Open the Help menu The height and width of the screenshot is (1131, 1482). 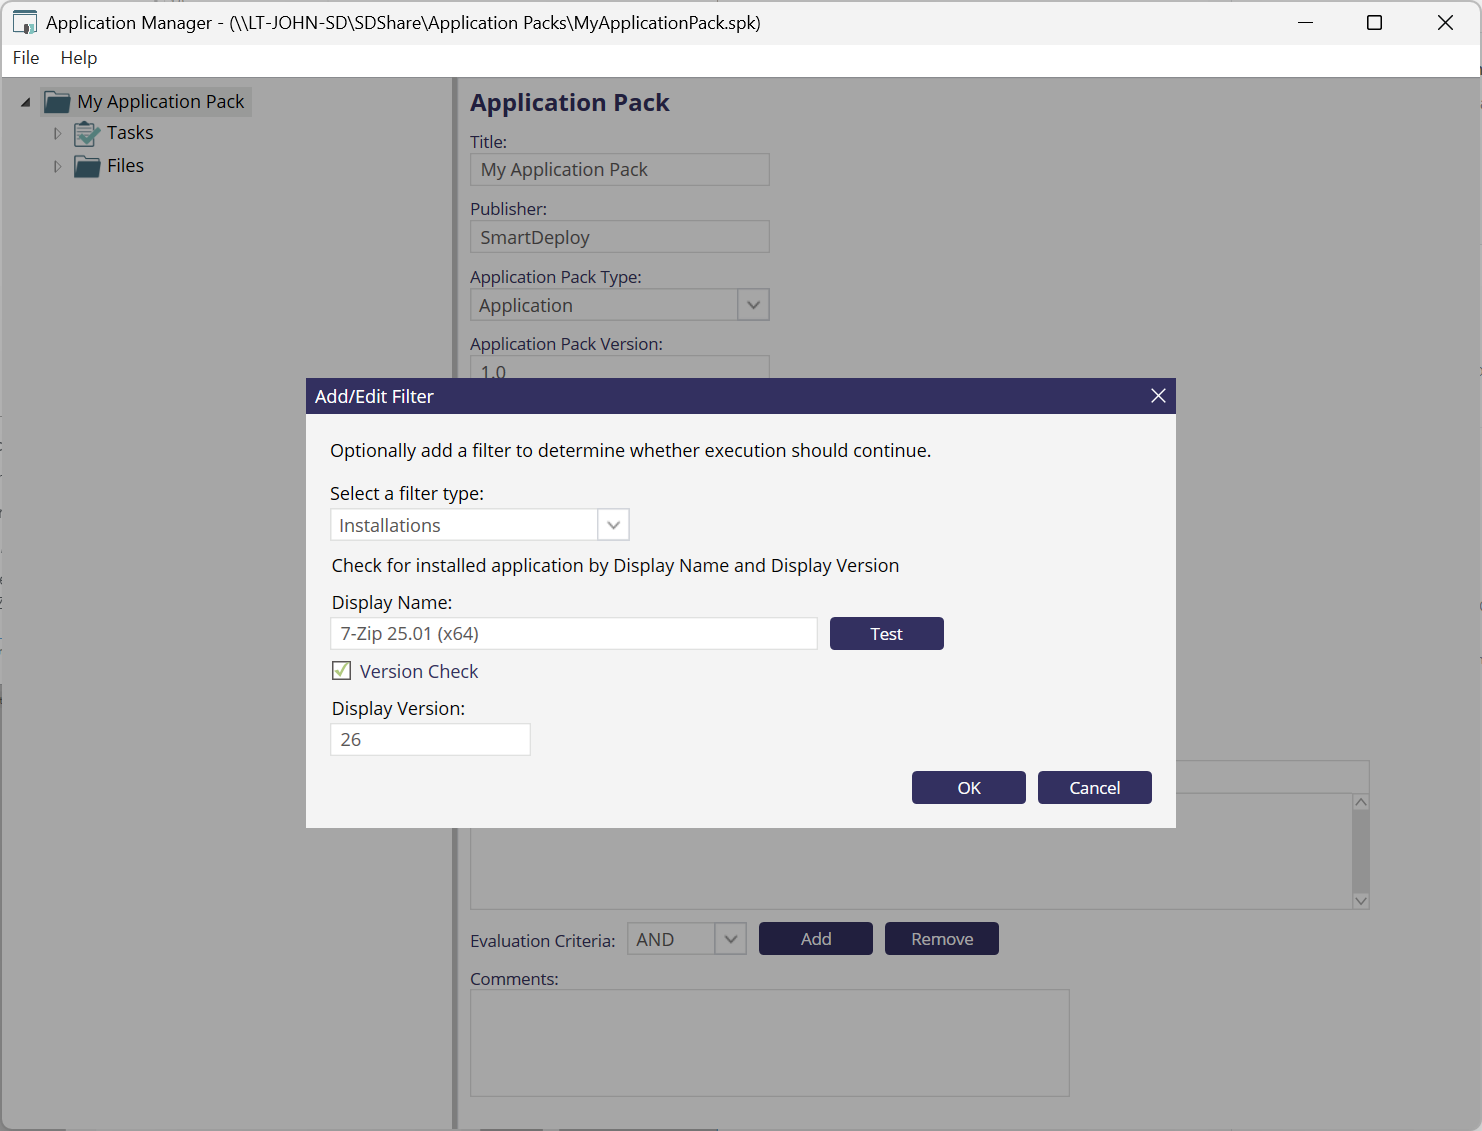79,58
